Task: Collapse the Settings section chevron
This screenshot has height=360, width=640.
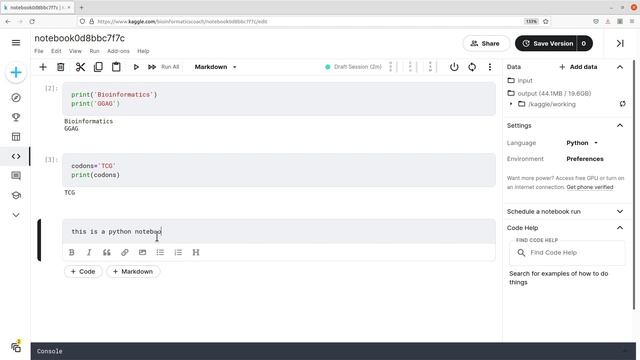Action: 620,126
